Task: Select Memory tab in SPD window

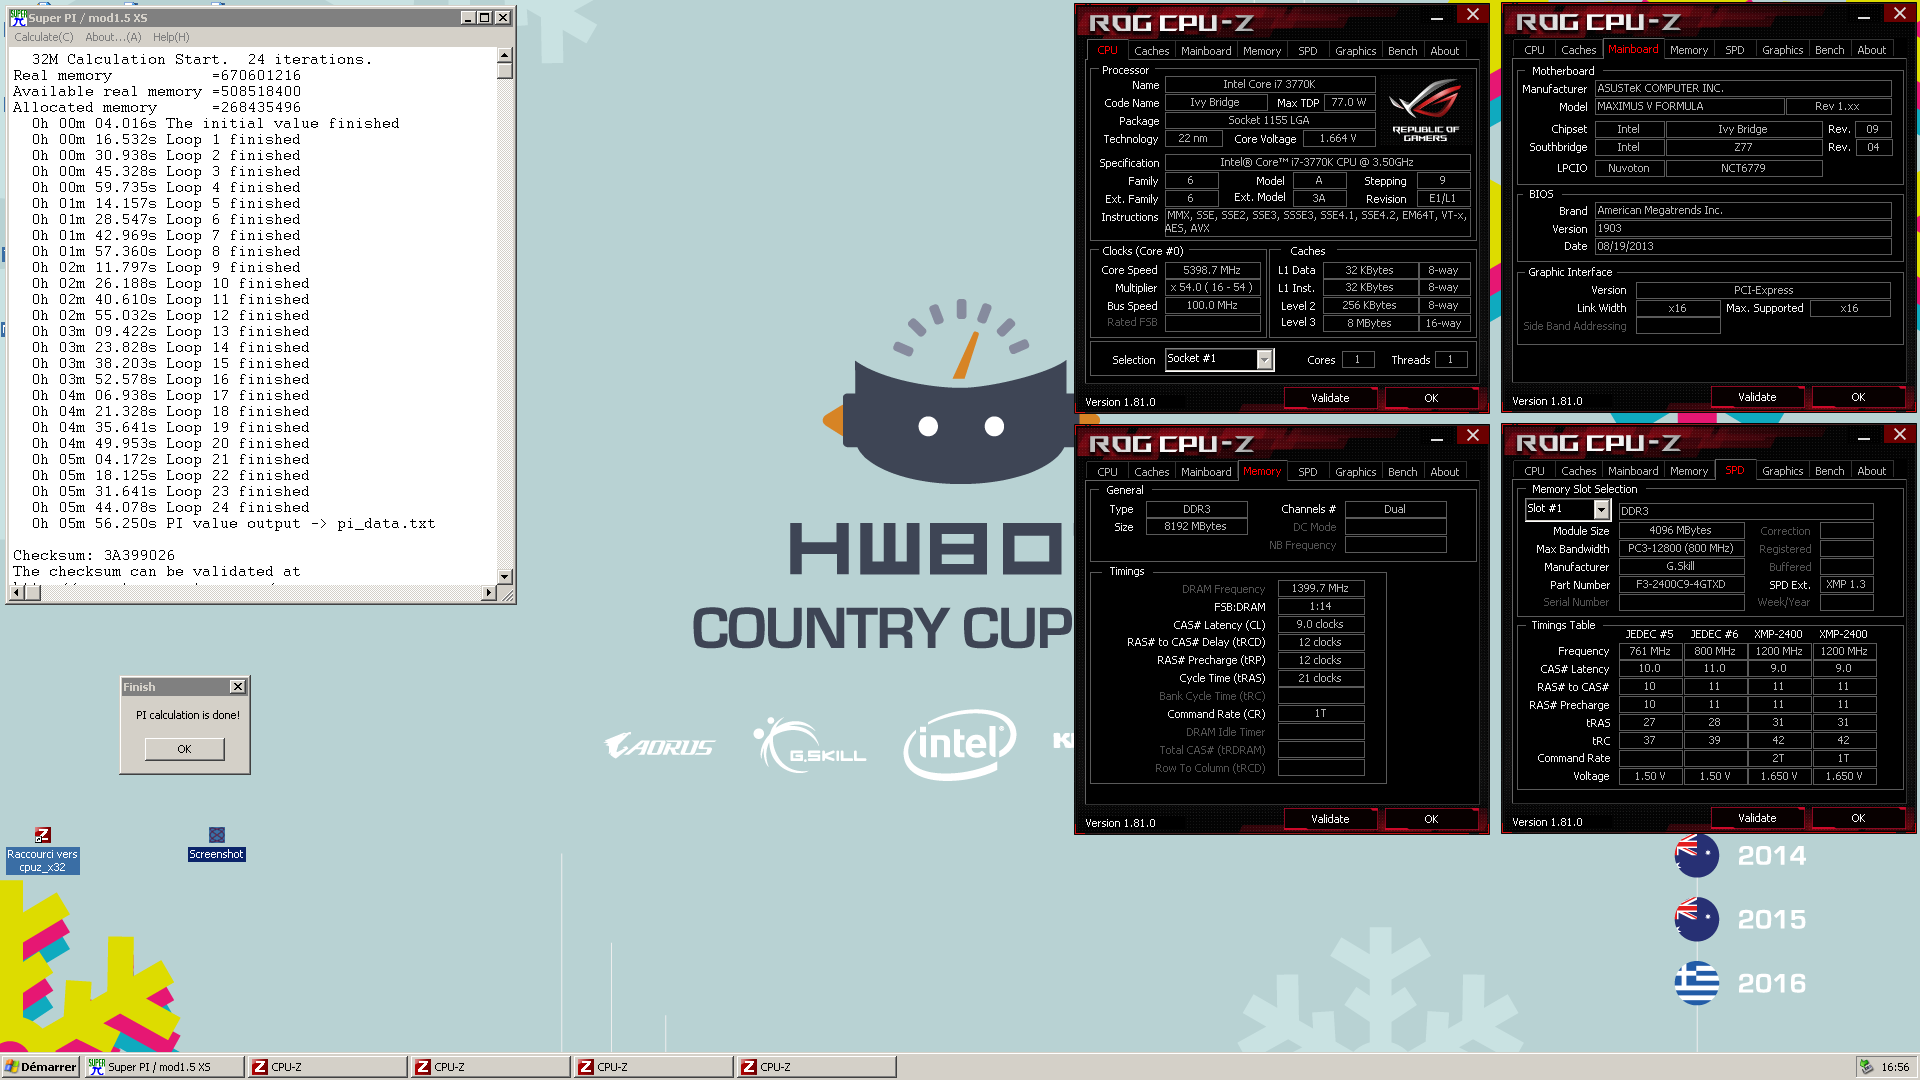Action: tap(1688, 471)
